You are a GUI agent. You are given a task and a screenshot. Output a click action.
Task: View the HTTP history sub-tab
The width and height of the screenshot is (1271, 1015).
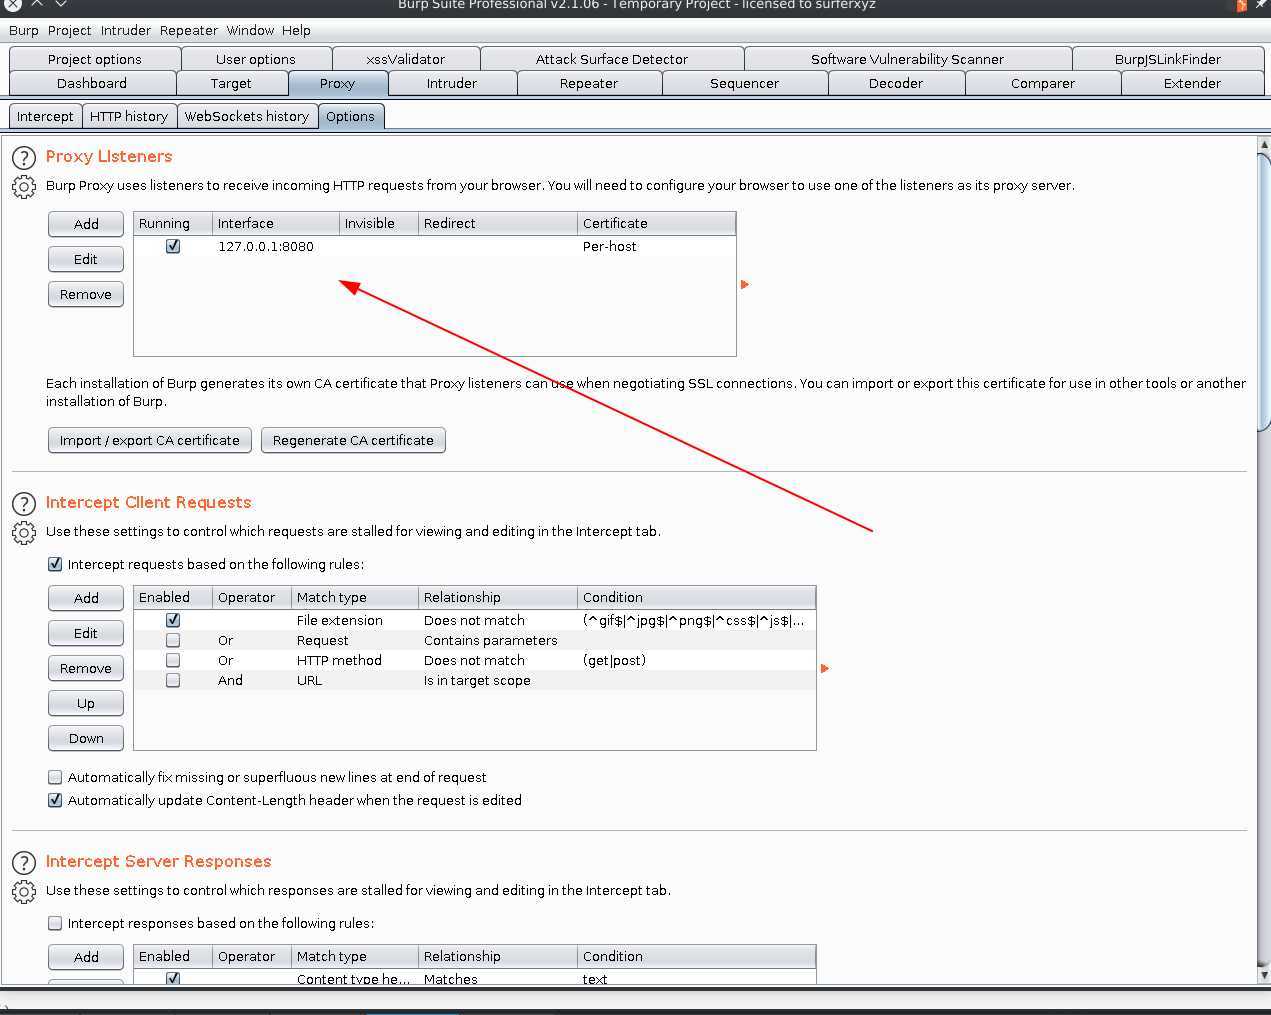point(129,116)
